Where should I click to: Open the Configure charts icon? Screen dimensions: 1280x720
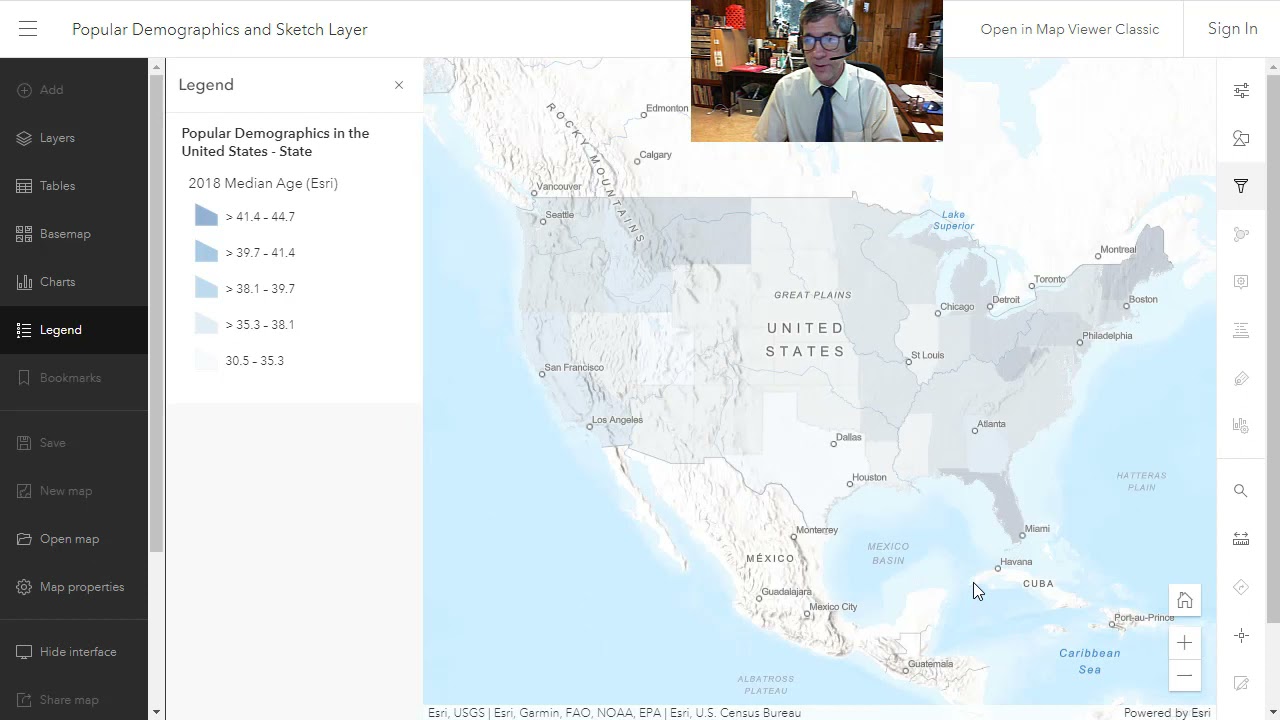coord(1241,426)
